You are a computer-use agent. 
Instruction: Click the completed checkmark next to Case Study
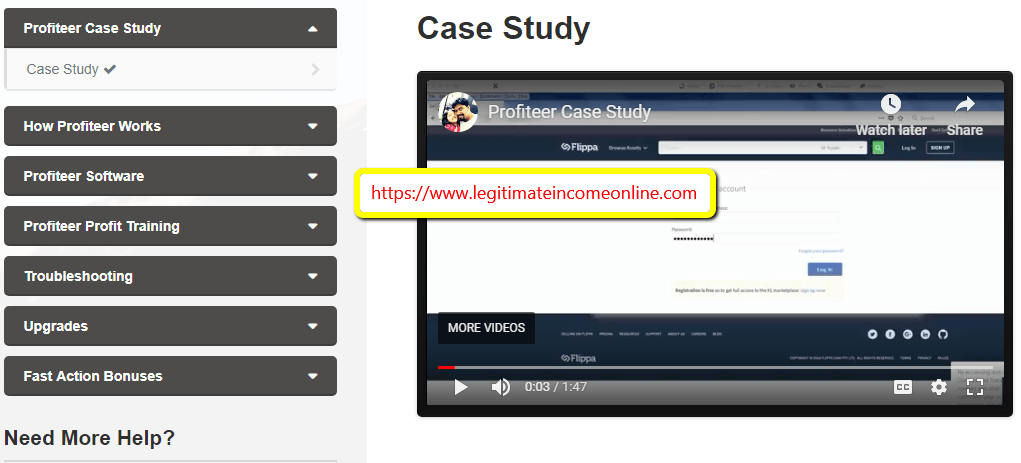point(110,69)
